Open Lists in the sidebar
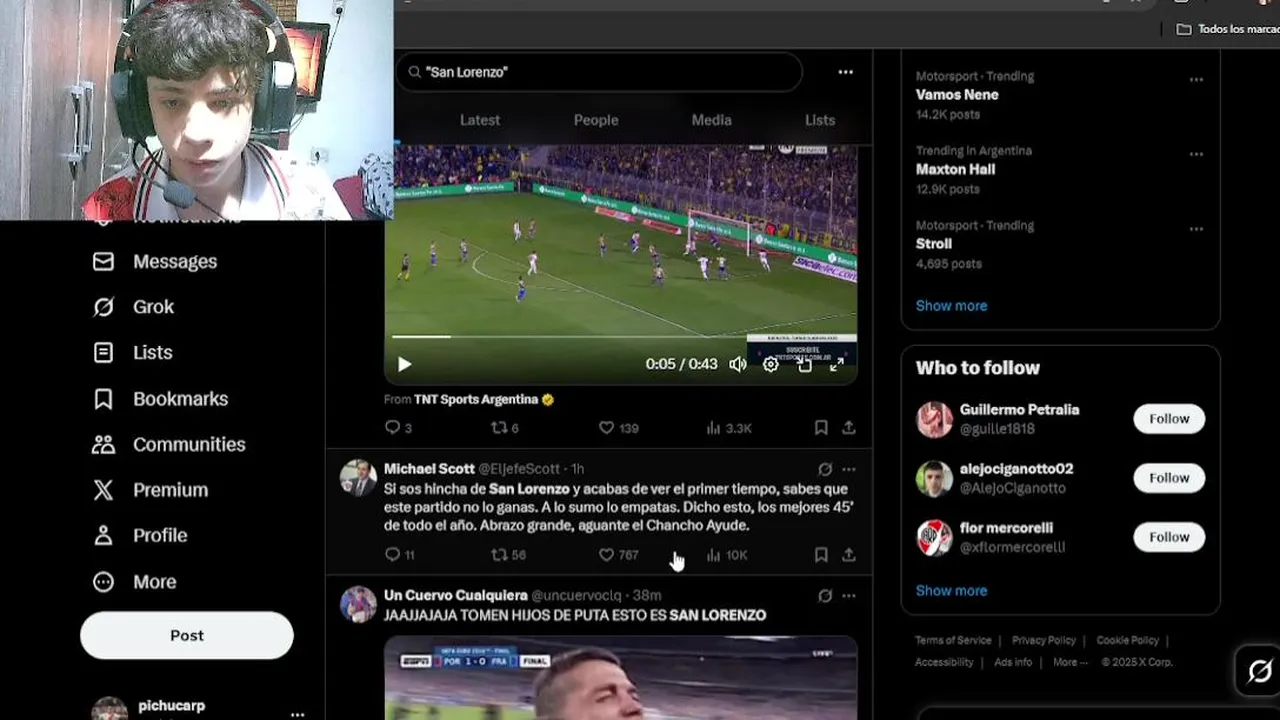This screenshot has width=1280, height=720. click(132, 353)
